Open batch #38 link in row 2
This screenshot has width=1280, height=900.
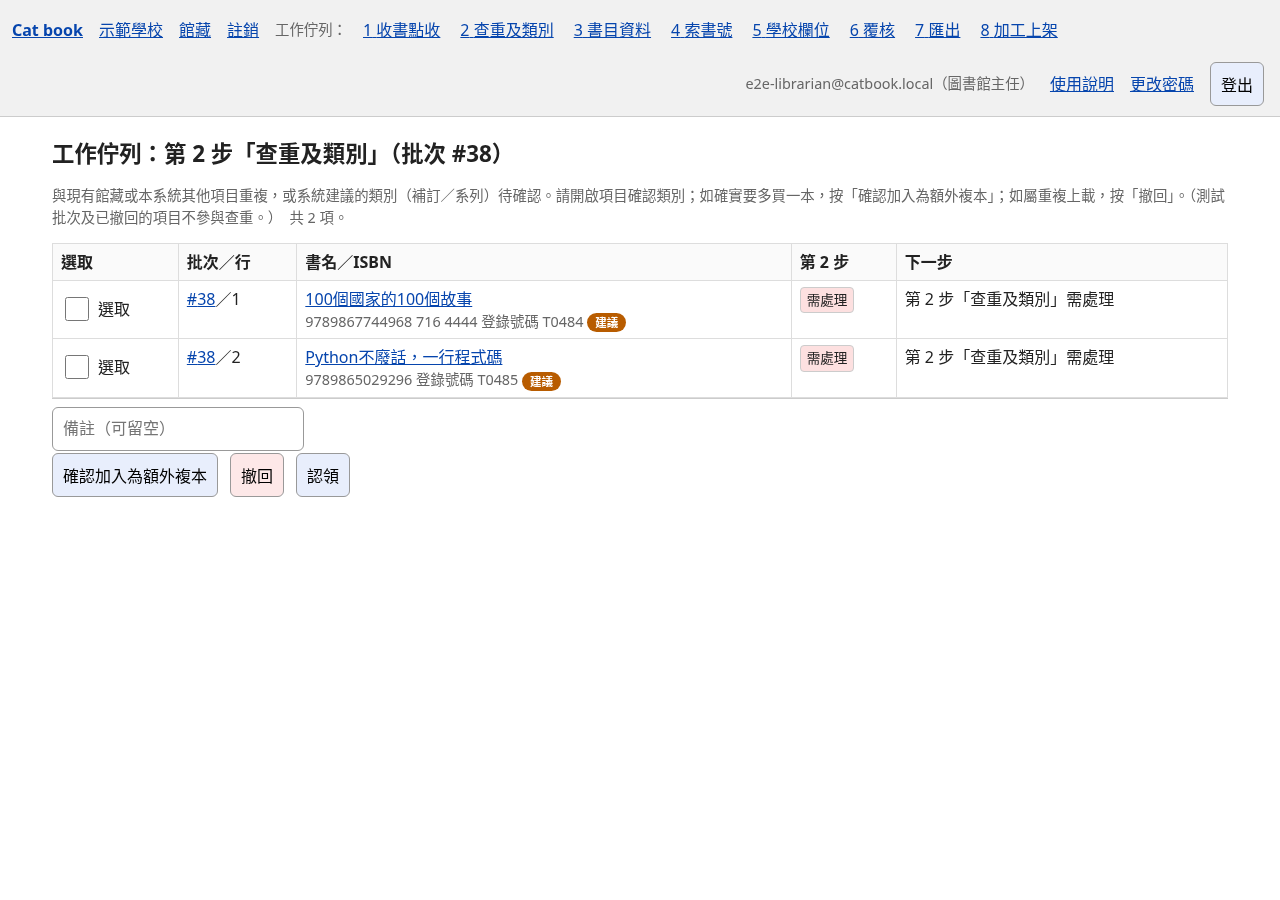201,357
